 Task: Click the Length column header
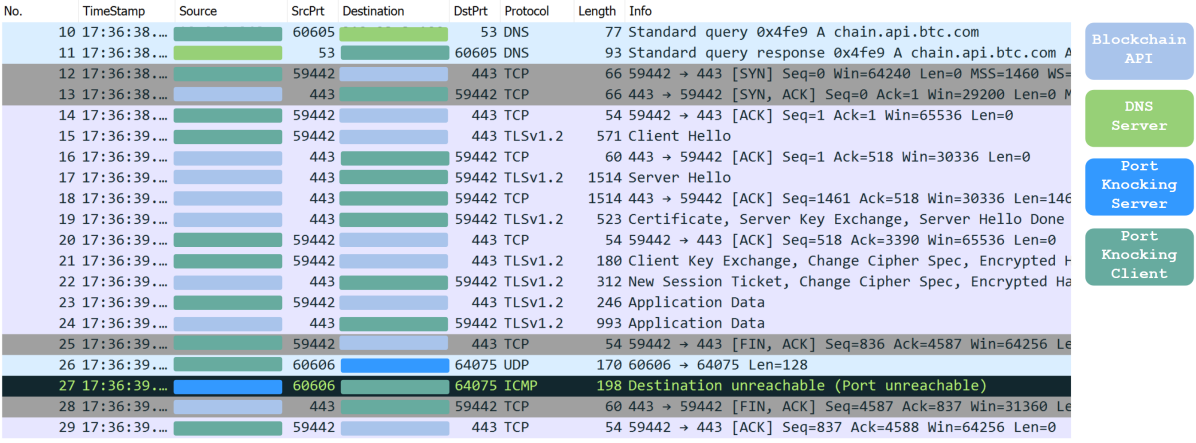coord(597,11)
